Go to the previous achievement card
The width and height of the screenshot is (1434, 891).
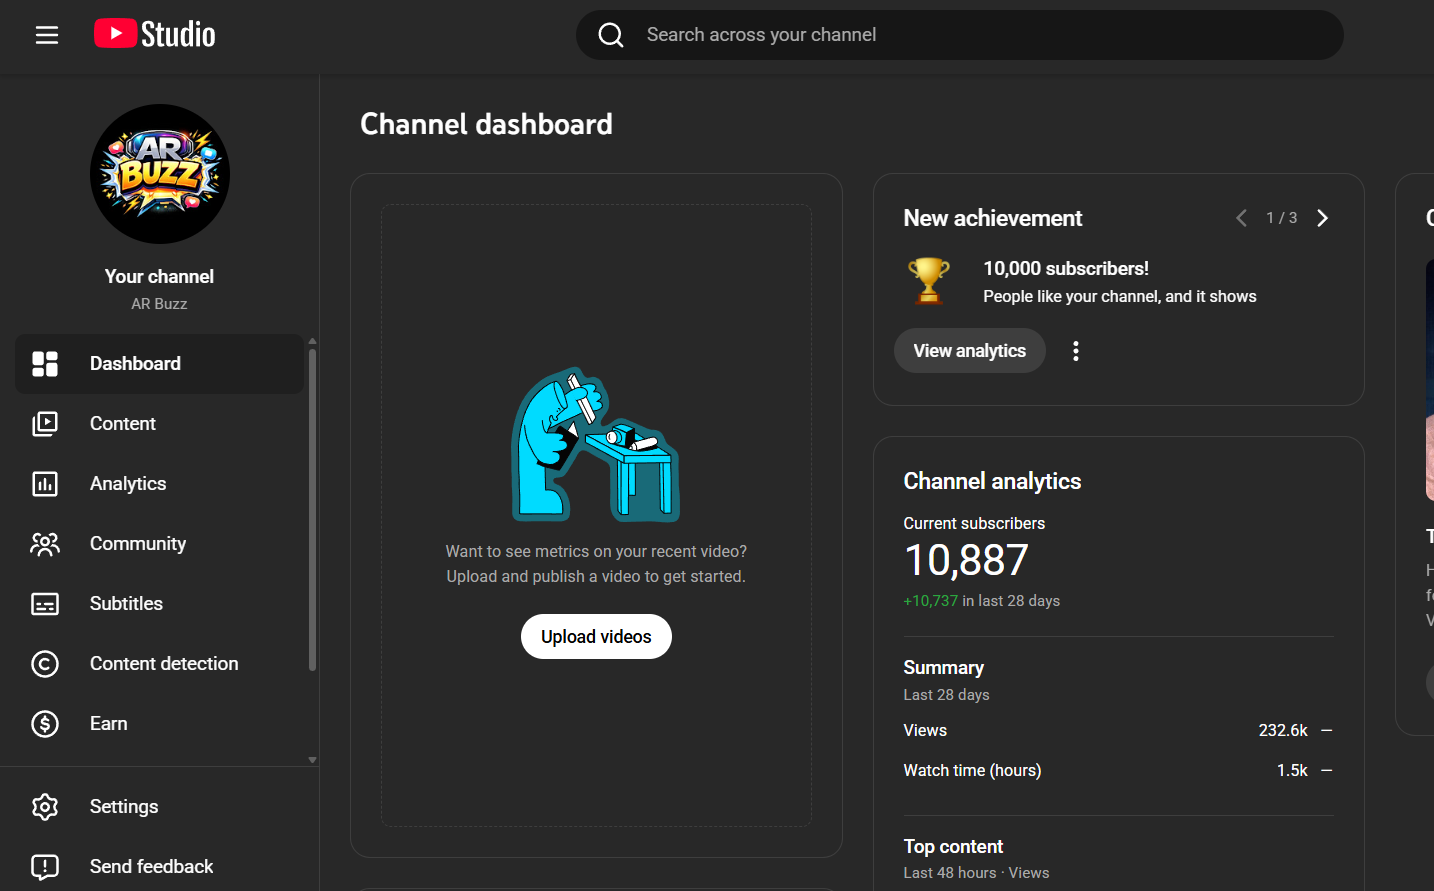point(1241,218)
